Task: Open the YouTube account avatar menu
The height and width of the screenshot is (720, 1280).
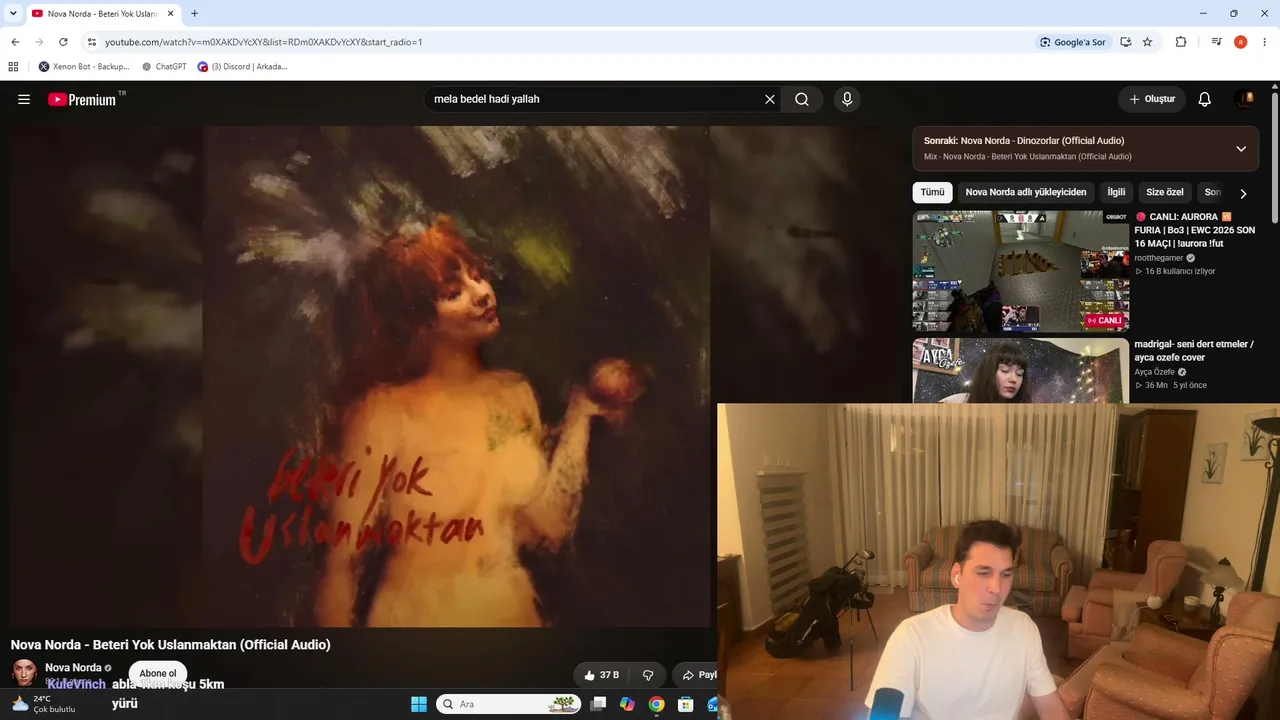Action: coord(1245,99)
